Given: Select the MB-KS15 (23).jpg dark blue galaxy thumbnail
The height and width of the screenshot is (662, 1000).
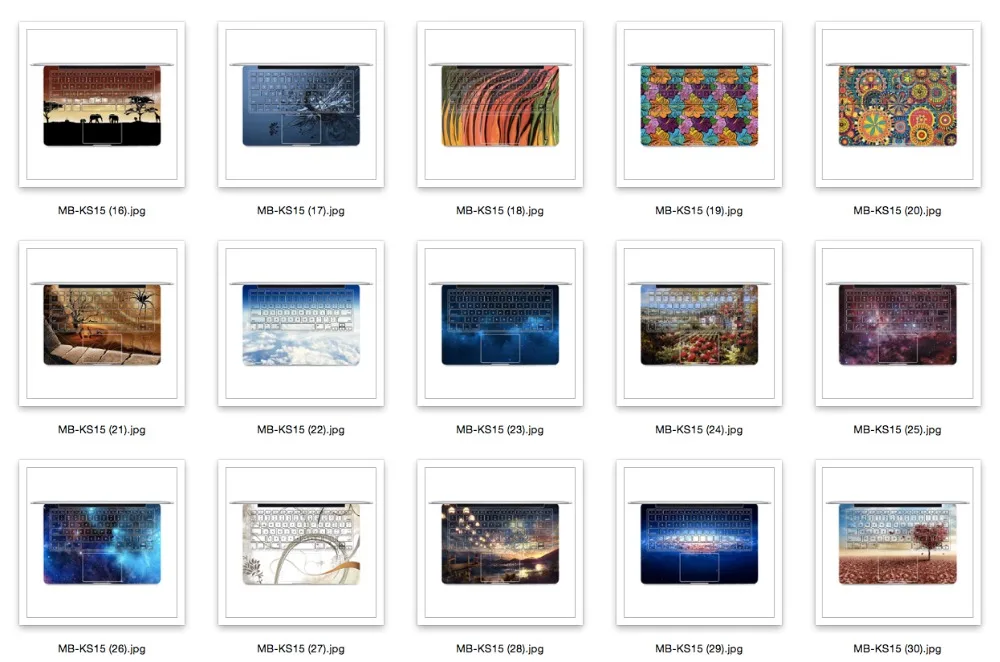Looking at the screenshot, I should click(500, 323).
